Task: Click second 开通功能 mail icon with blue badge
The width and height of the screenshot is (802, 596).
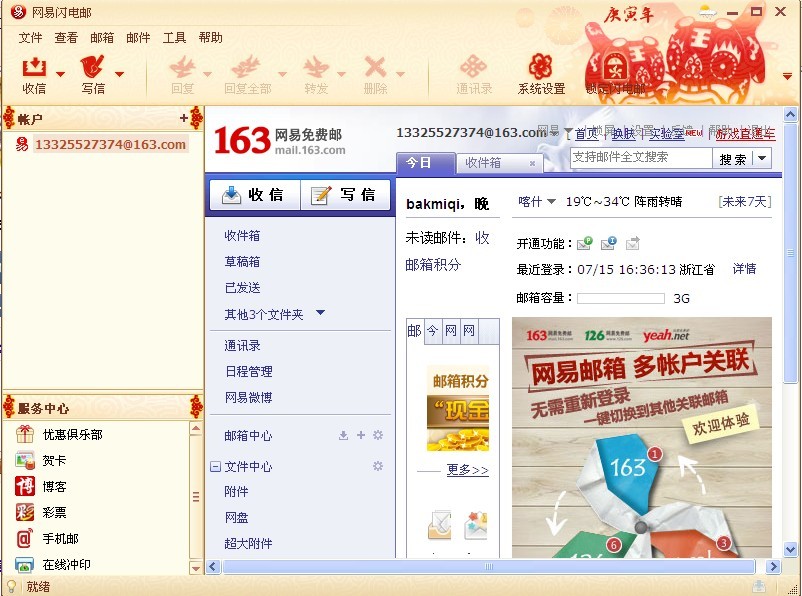Action: (609, 243)
